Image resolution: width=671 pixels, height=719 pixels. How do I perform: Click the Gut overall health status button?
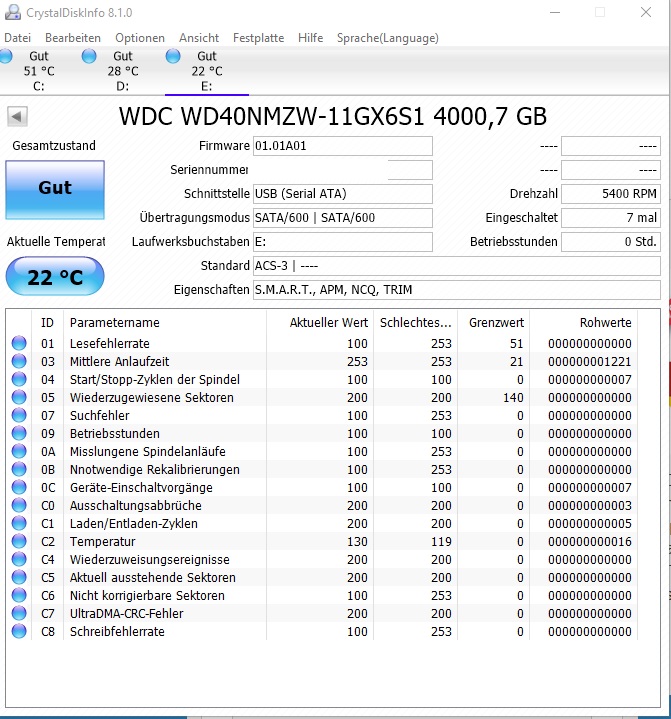[55, 189]
